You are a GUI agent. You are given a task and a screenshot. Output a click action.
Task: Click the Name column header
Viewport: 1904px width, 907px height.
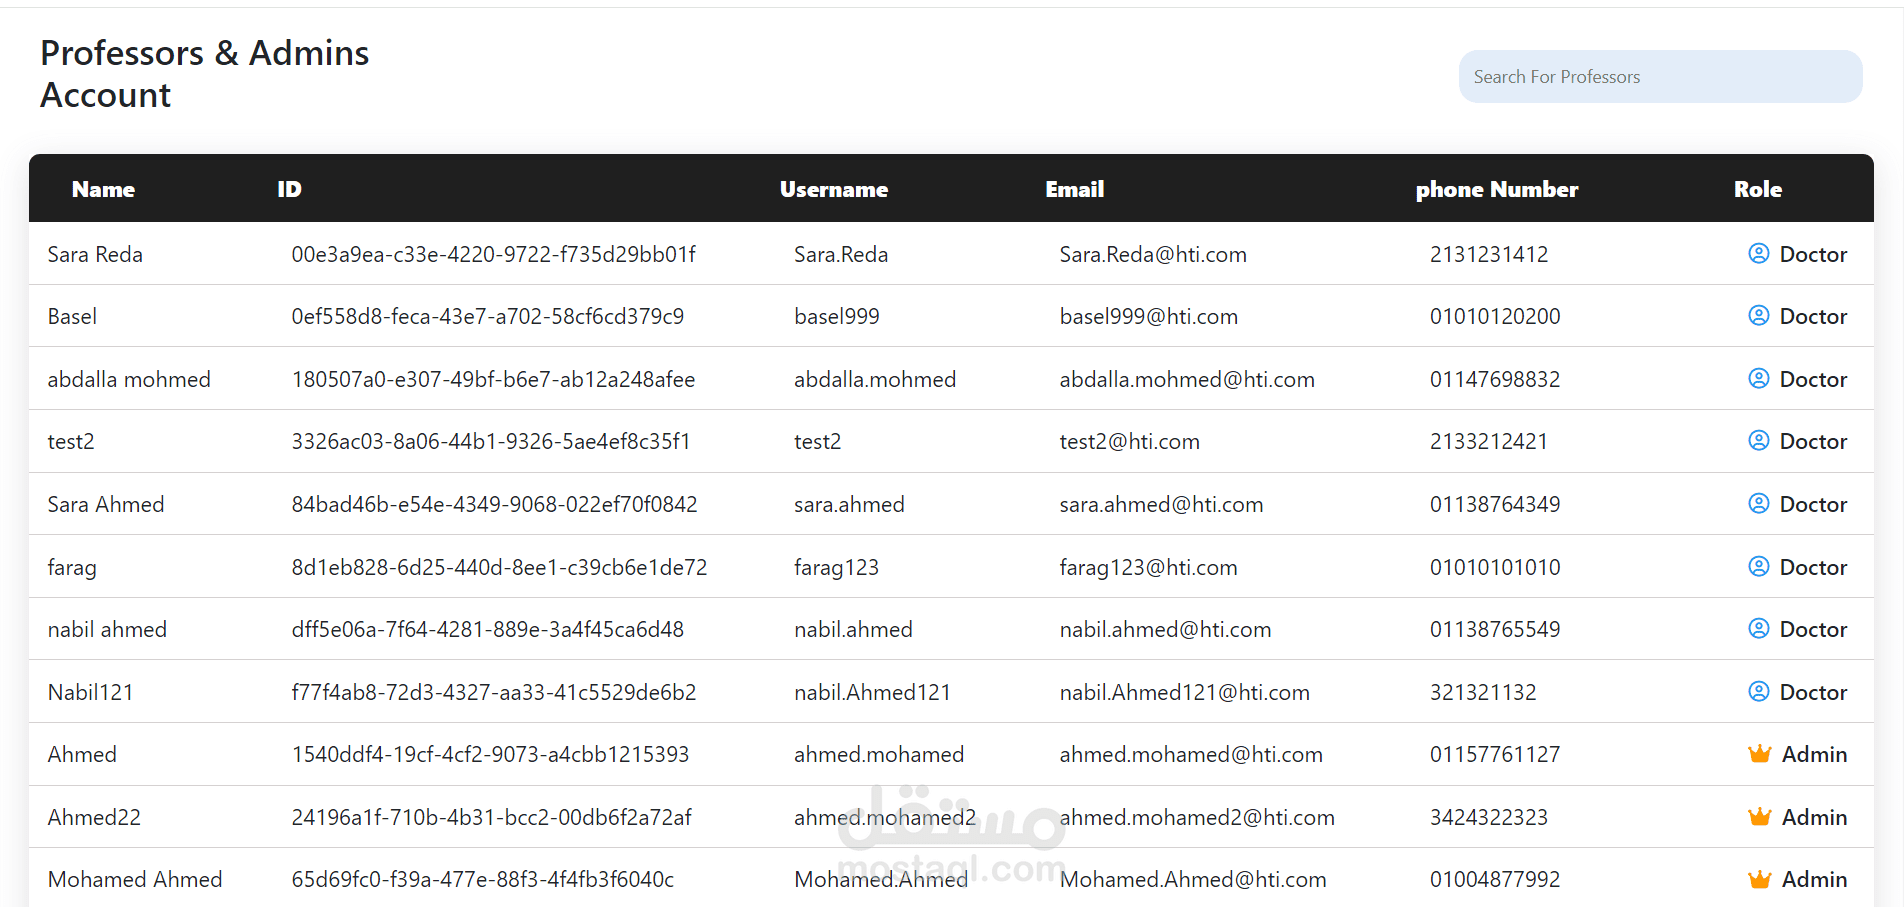click(x=103, y=189)
